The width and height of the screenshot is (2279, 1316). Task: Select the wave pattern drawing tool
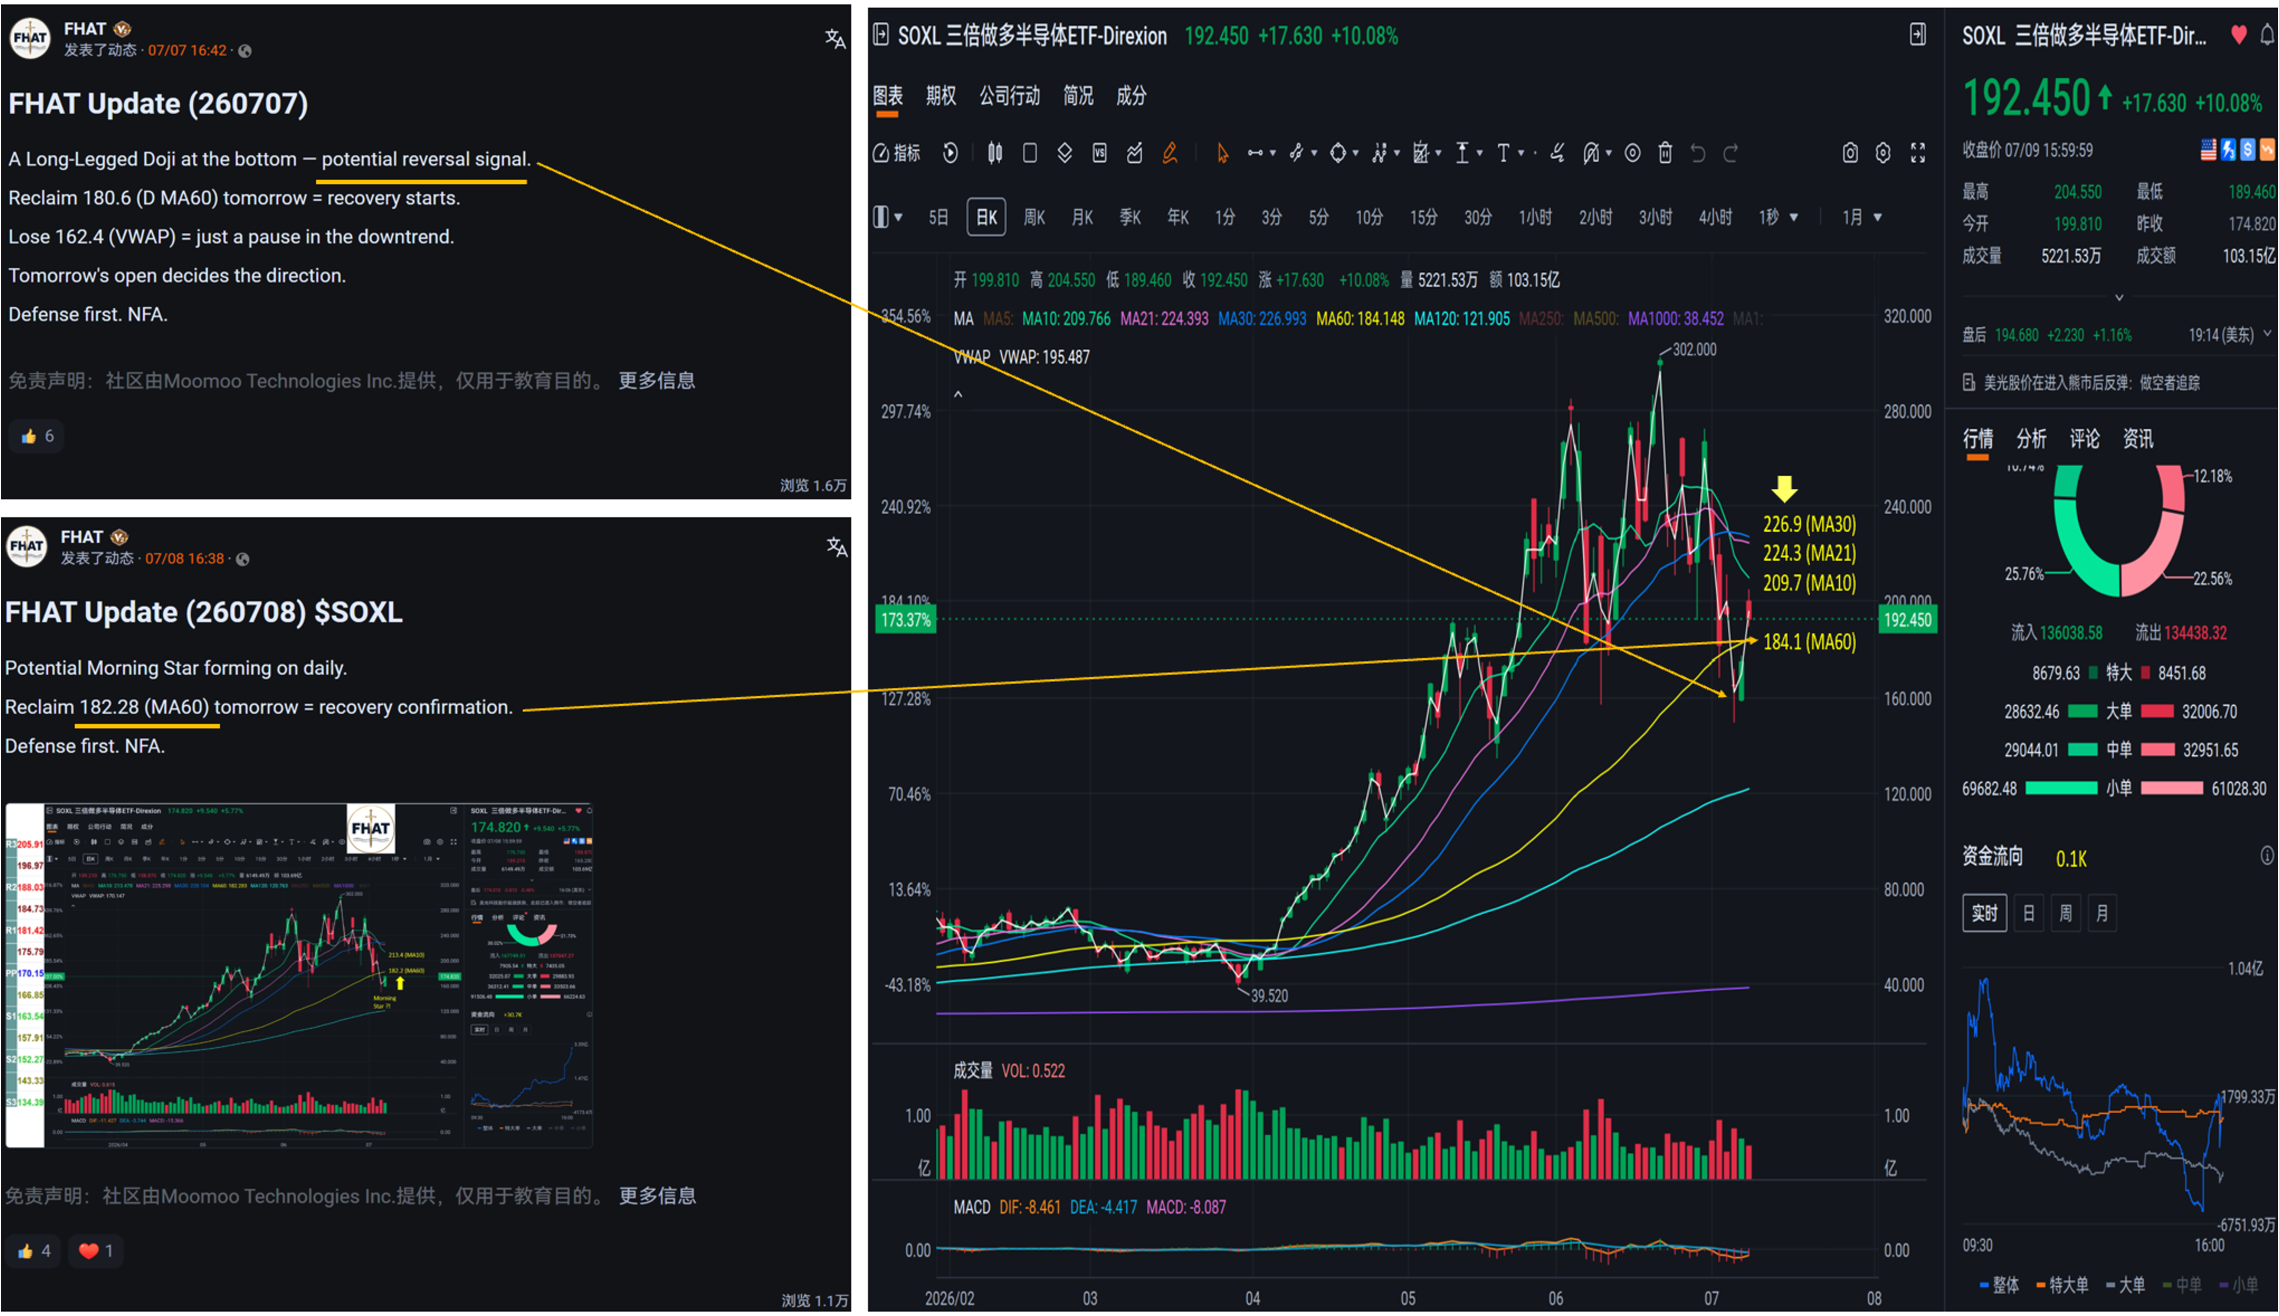tap(1379, 153)
